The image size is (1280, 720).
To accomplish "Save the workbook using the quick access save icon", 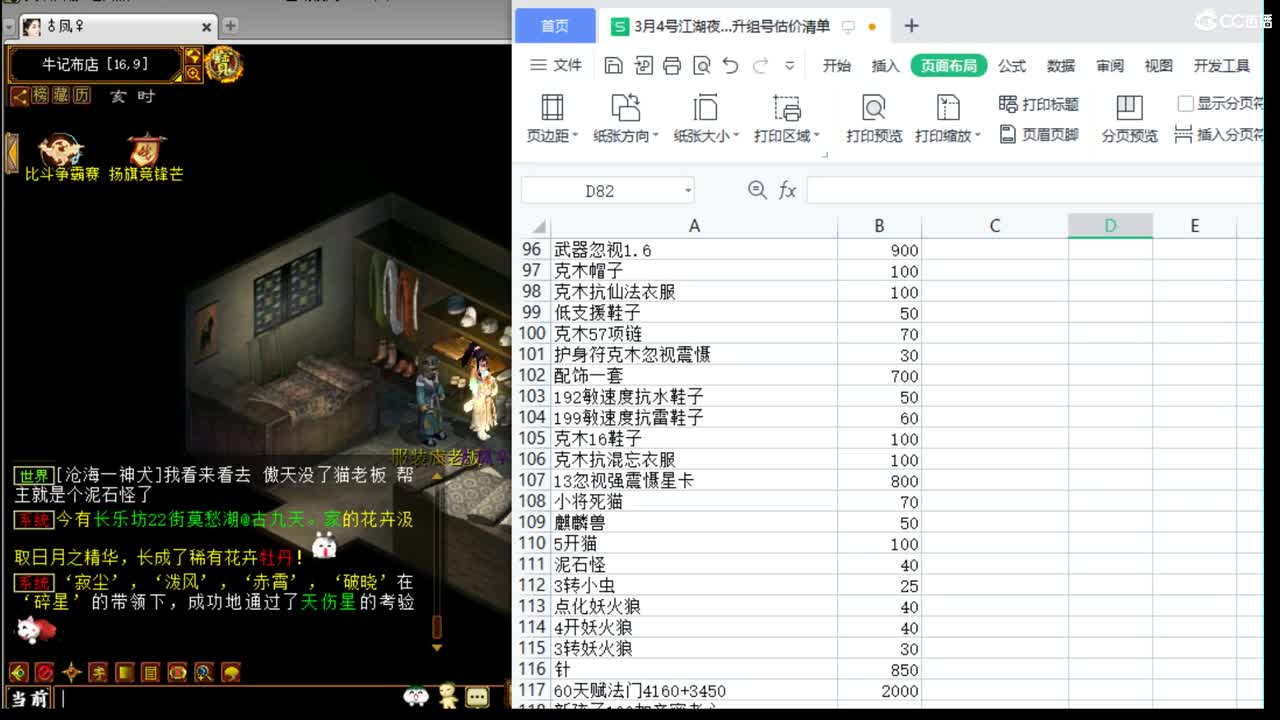I will [x=612, y=64].
